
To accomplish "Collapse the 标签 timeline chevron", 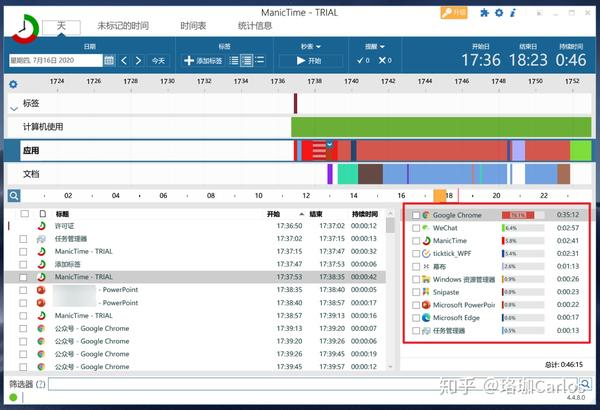I will click(x=14, y=109).
